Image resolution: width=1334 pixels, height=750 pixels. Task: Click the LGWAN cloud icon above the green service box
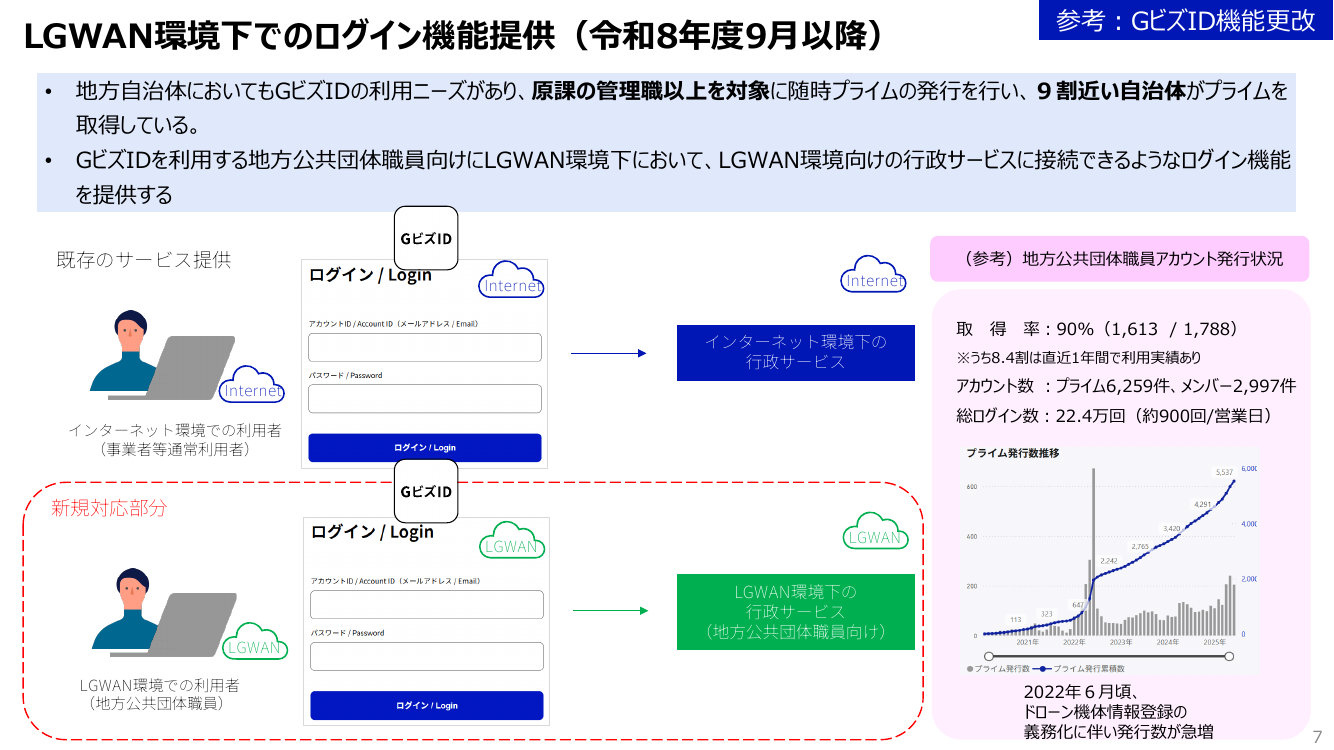coord(875,531)
